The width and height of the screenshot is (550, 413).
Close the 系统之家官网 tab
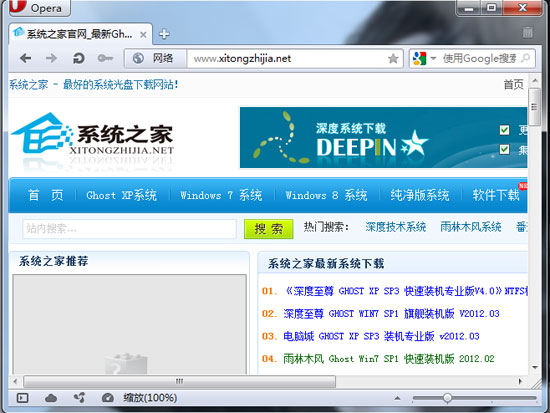point(143,35)
